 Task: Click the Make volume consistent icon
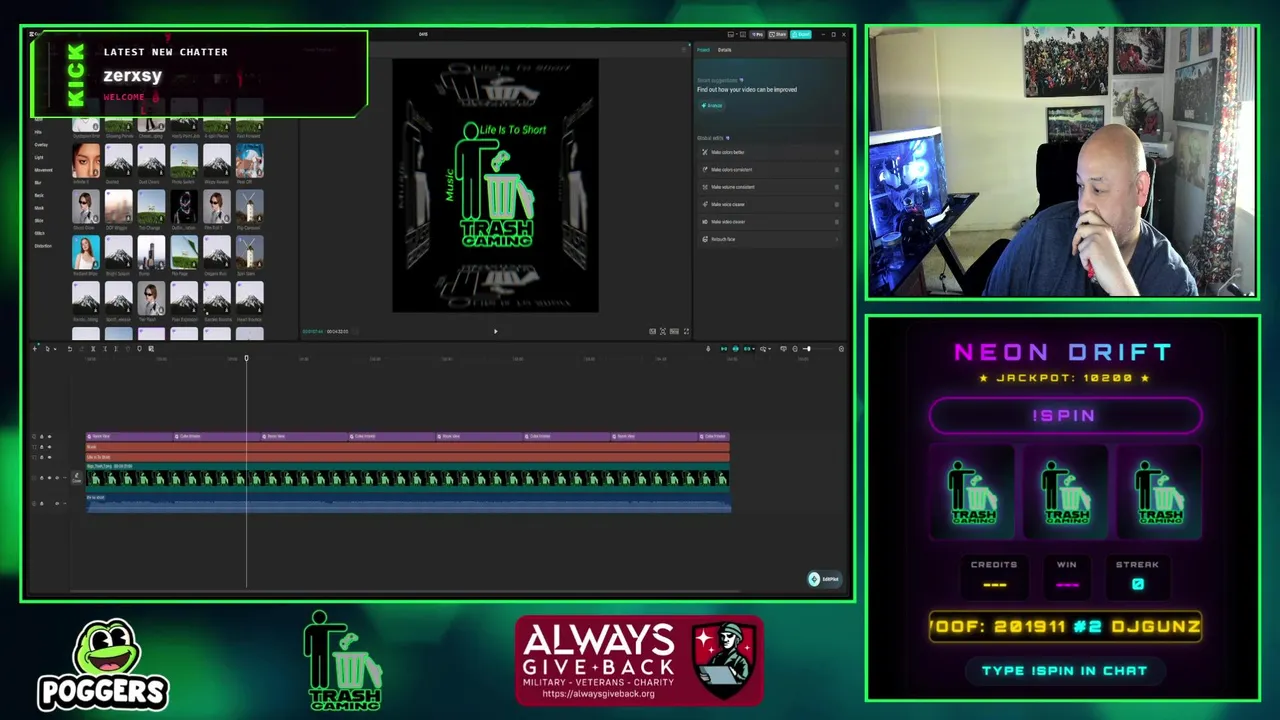pyautogui.click(x=705, y=187)
